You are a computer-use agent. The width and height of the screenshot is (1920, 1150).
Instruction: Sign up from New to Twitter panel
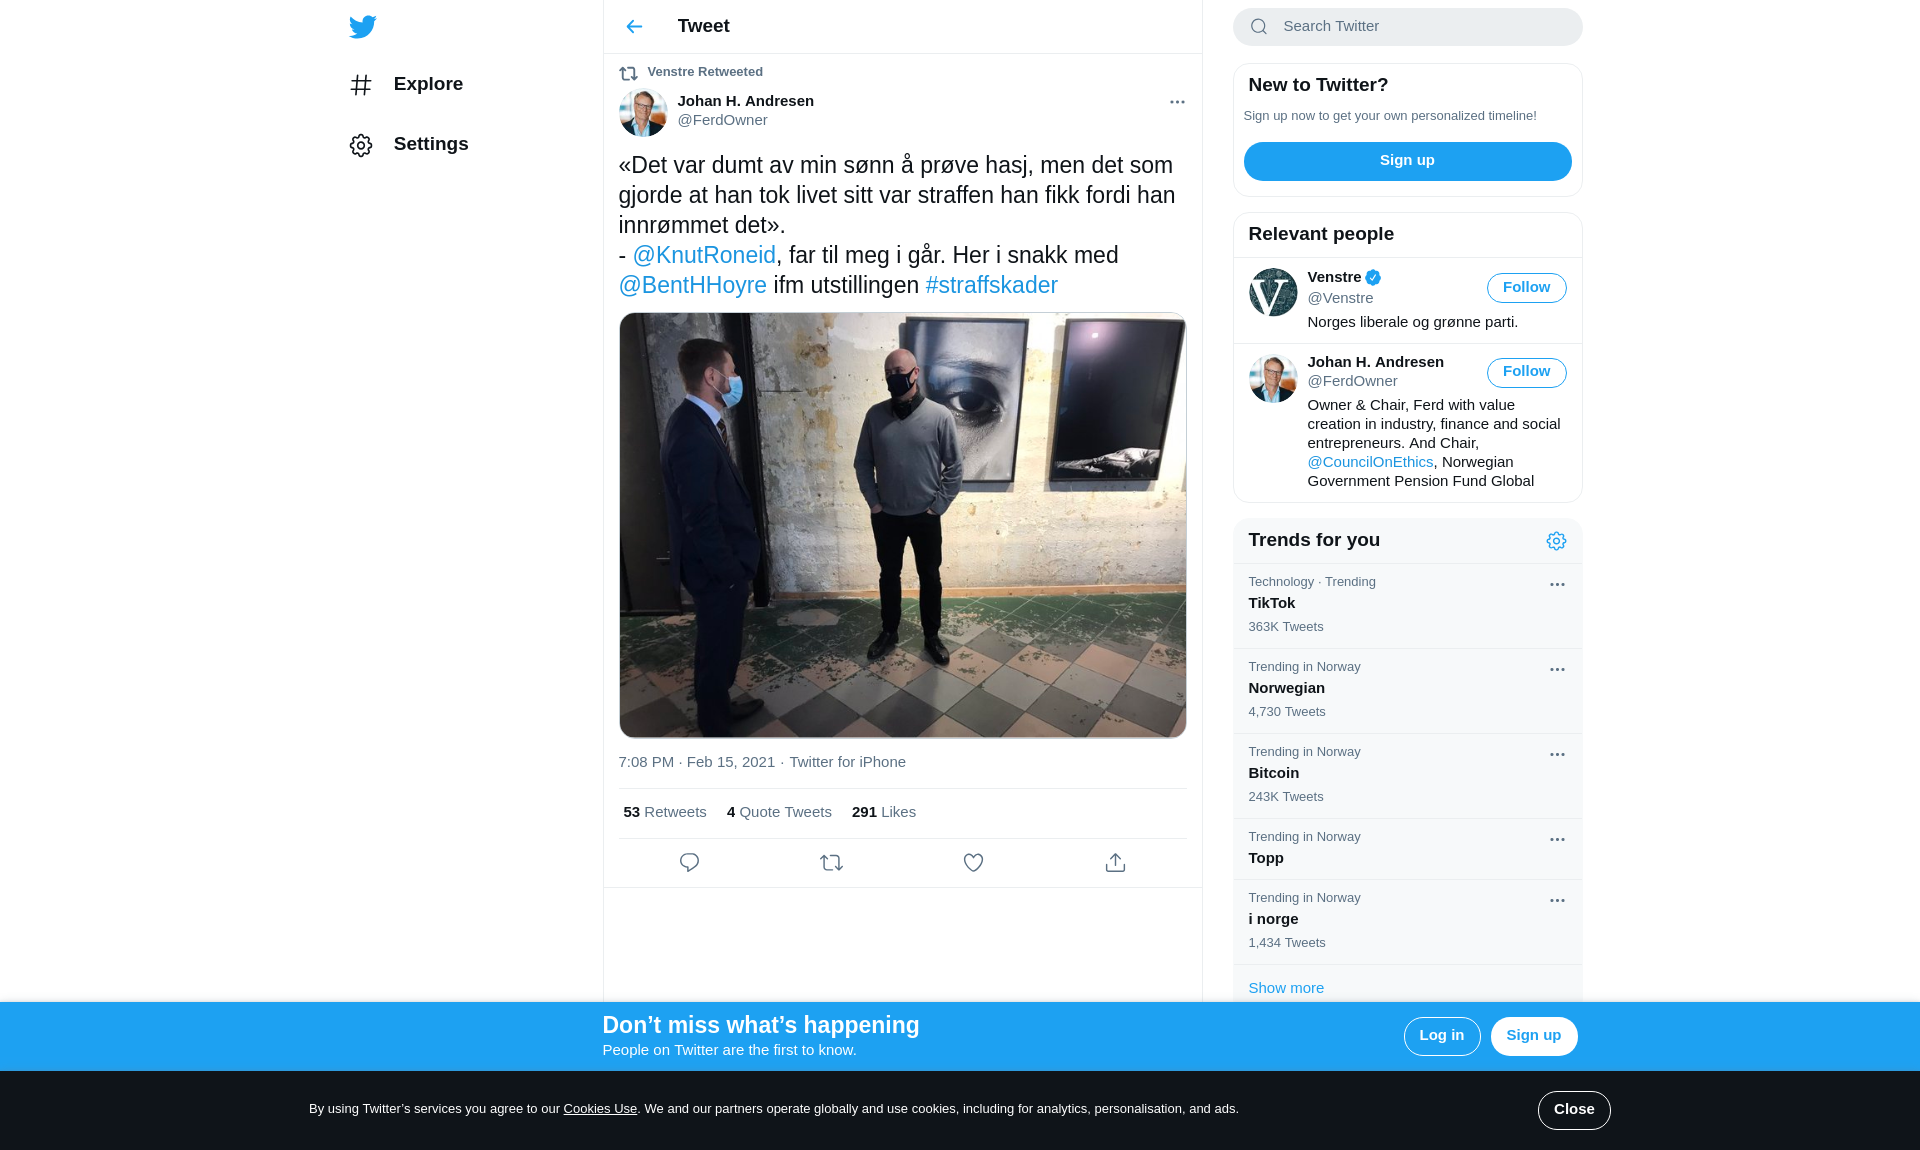click(1407, 161)
